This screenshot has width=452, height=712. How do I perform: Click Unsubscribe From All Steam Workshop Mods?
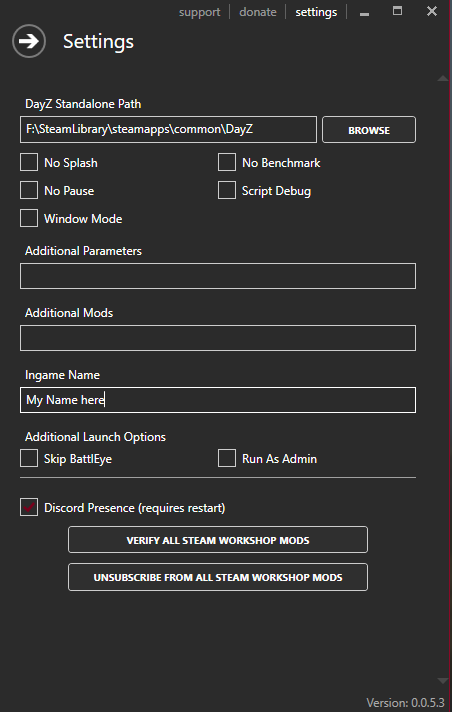[218, 577]
